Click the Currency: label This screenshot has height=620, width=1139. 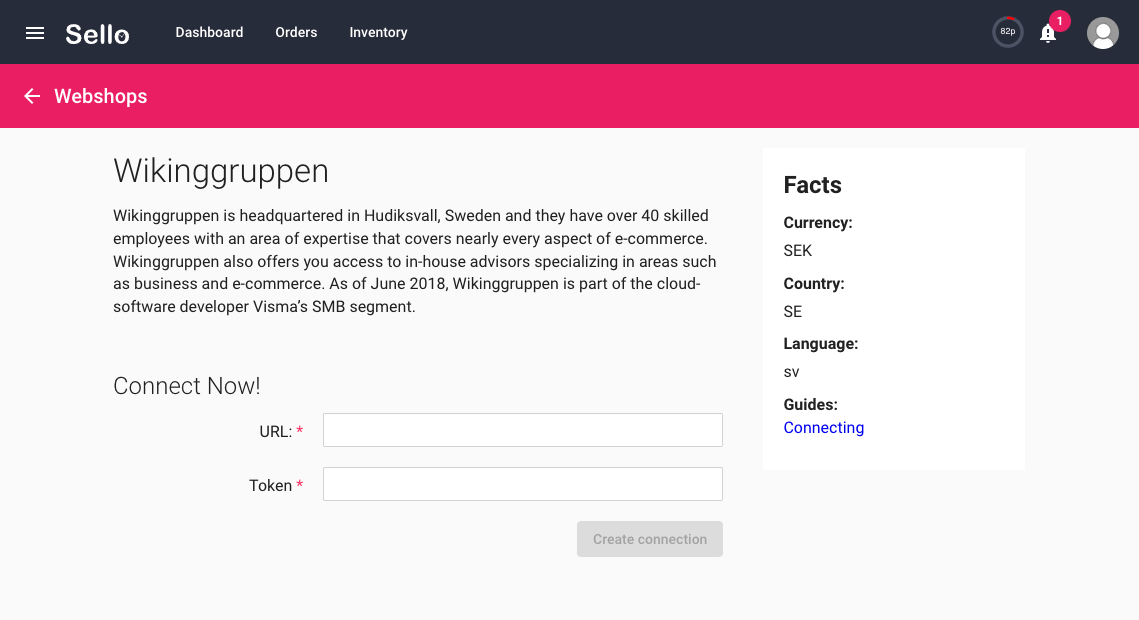(x=818, y=223)
